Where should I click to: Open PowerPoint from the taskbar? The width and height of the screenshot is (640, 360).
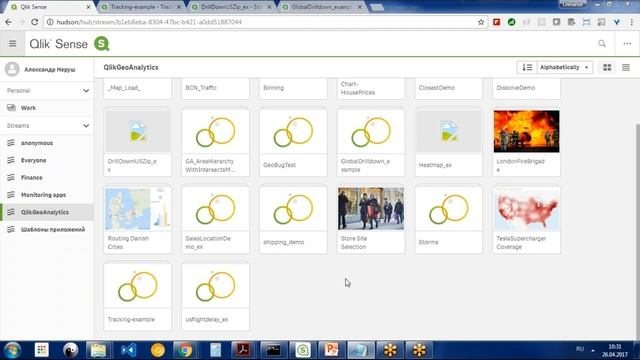pyautogui.click(x=331, y=350)
